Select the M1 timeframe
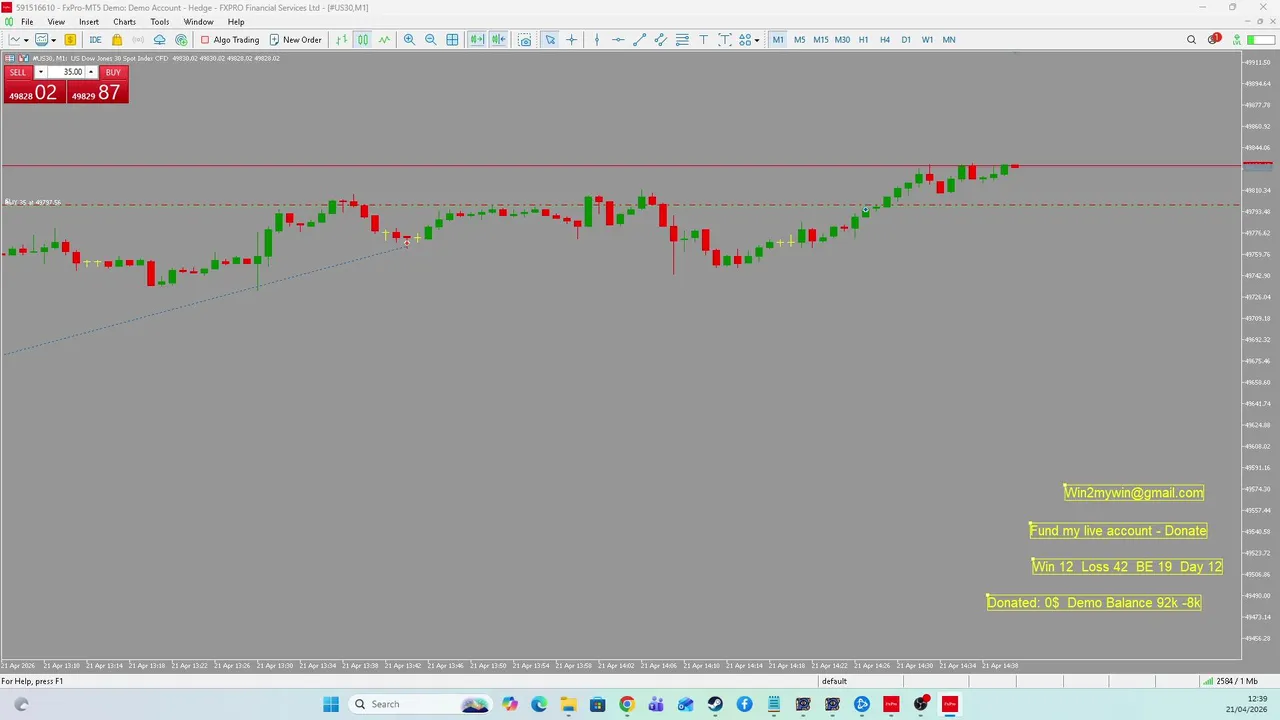 pyautogui.click(x=778, y=40)
